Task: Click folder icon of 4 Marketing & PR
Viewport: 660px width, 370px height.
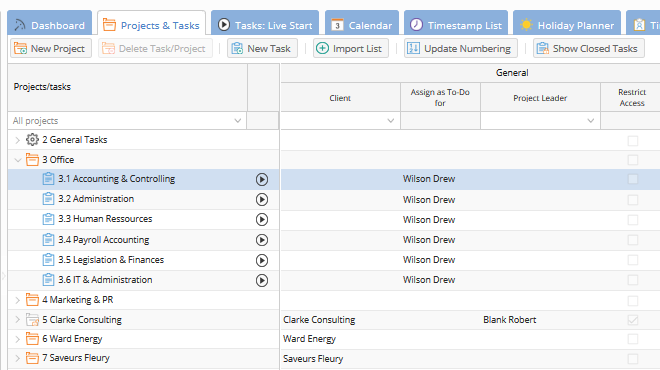Action: click(x=32, y=300)
